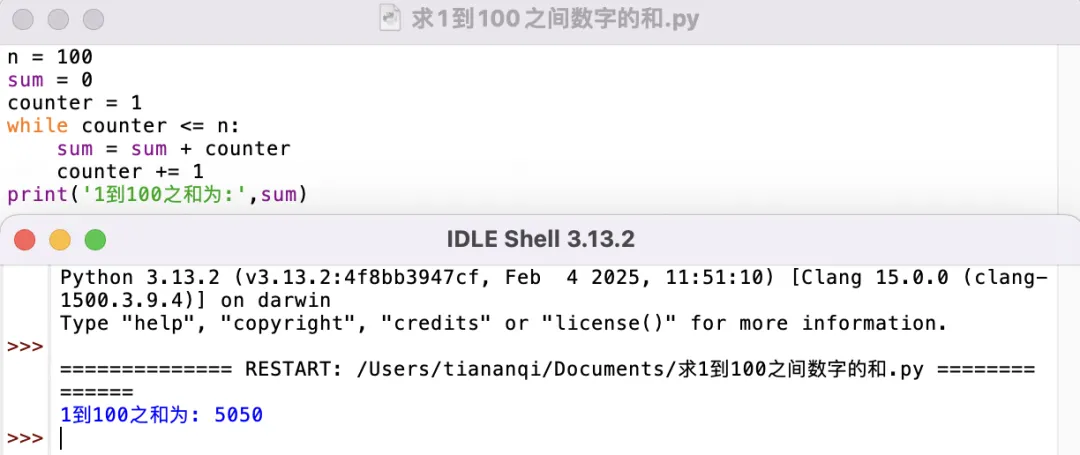
Task: Place cursor on the n = 100 line
Action: [x=50, y=56]
